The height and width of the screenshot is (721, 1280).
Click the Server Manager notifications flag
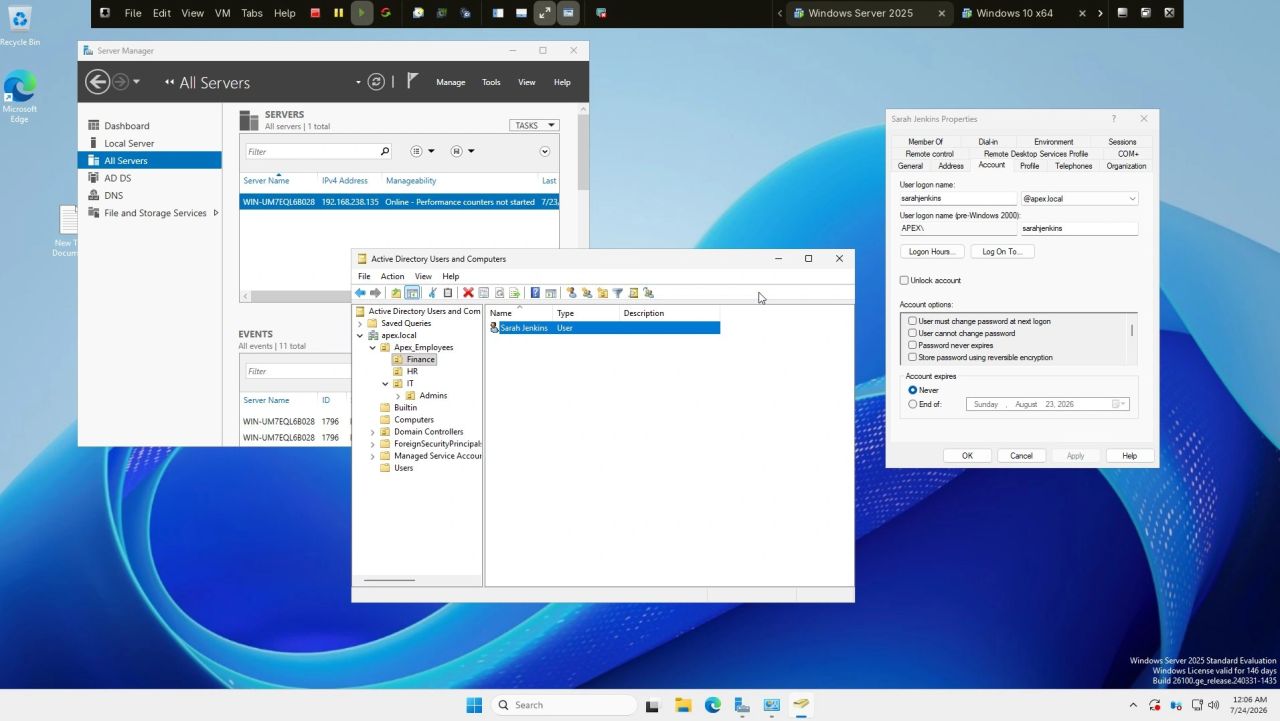pyautogui.click(x=413, y=82)
